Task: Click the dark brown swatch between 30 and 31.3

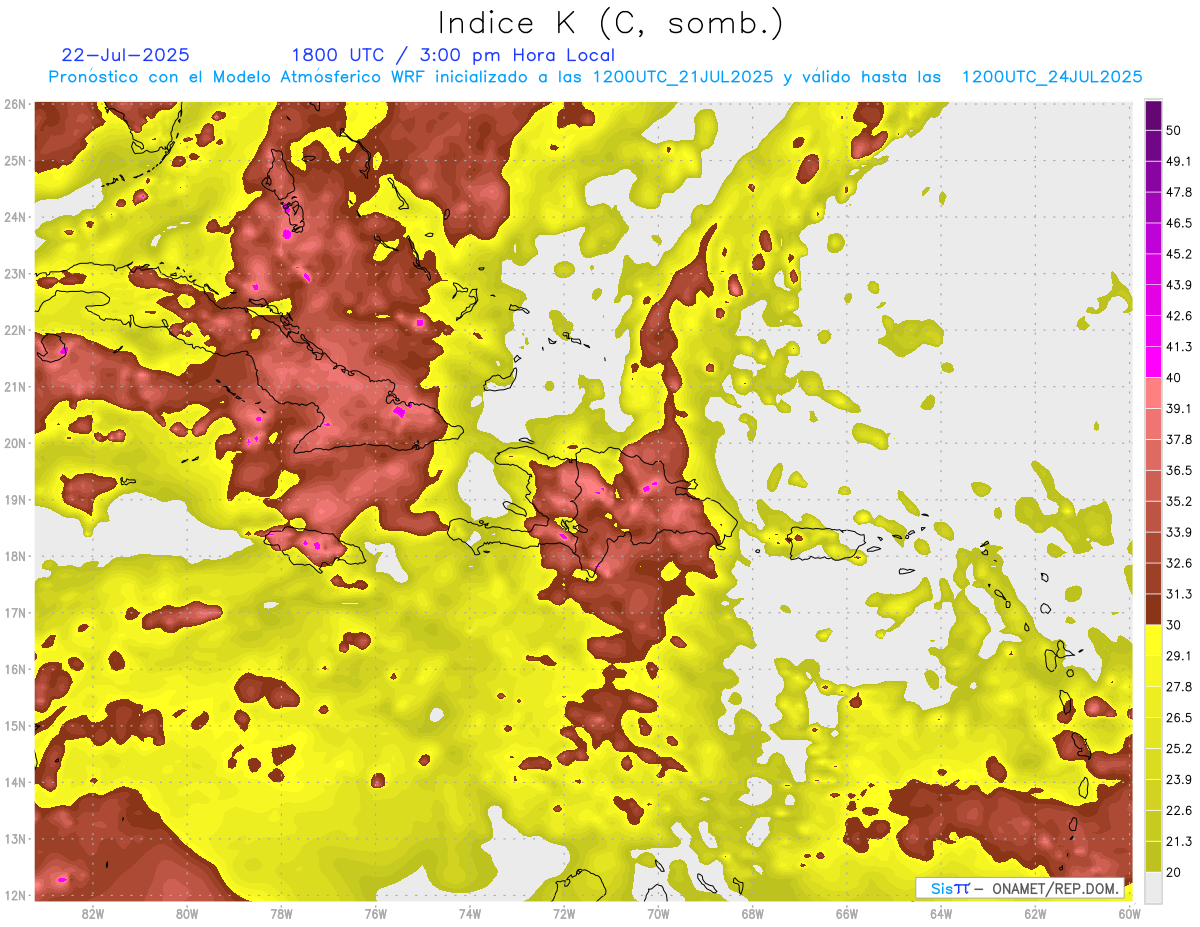Action: (x=1153, y=609)
